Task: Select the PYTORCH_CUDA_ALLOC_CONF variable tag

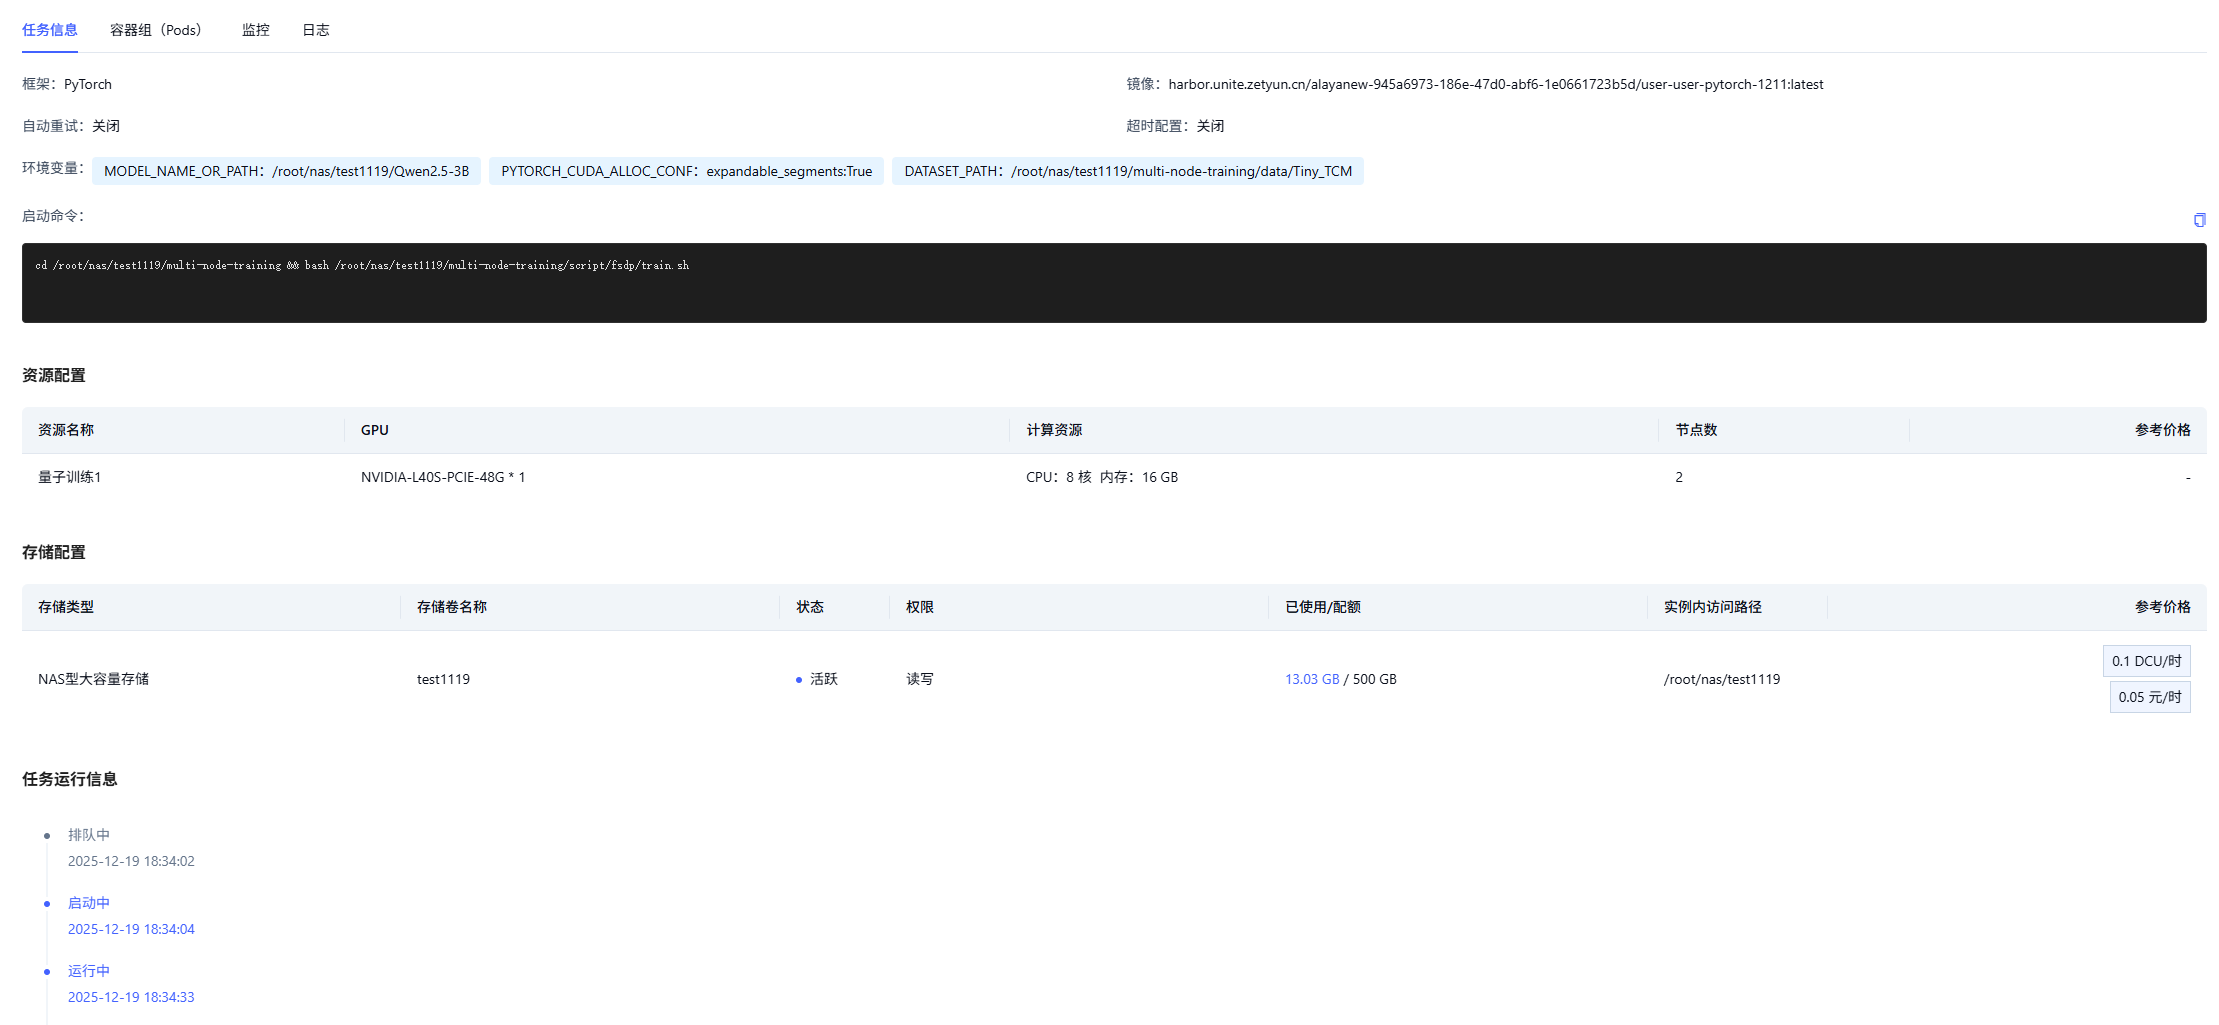Action: pos(686,171)
